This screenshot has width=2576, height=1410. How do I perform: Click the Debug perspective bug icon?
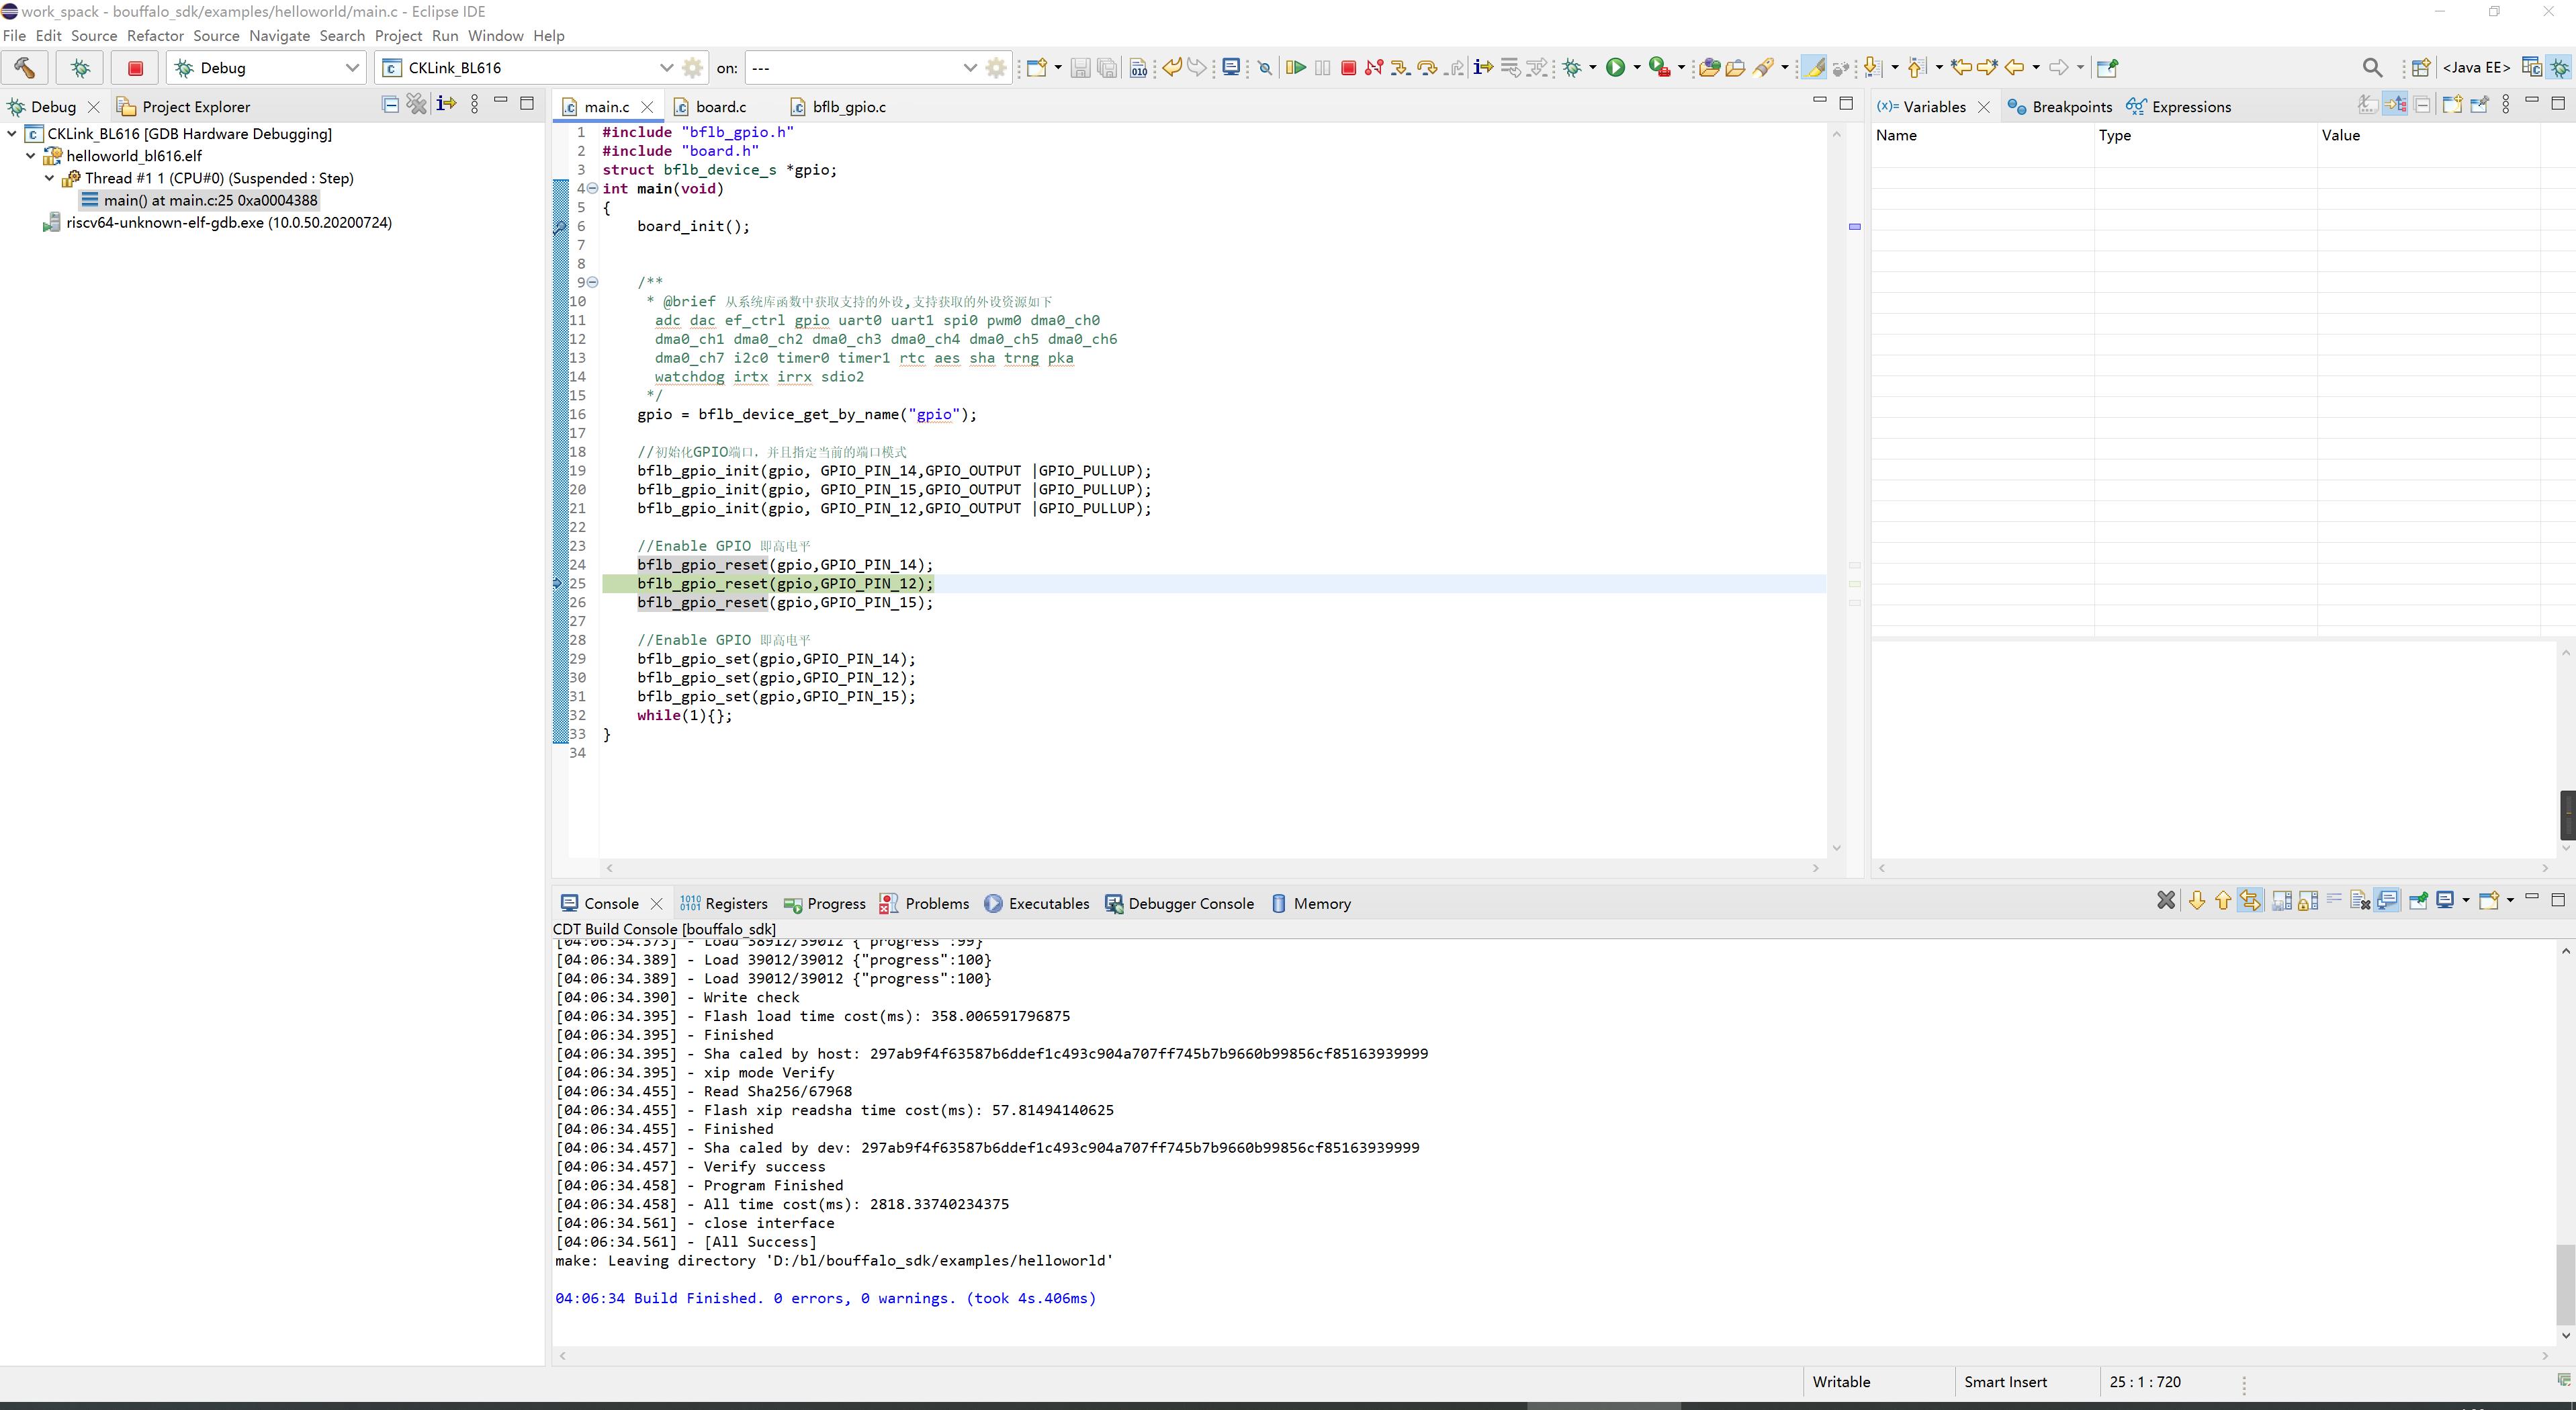pos(2560,68)
